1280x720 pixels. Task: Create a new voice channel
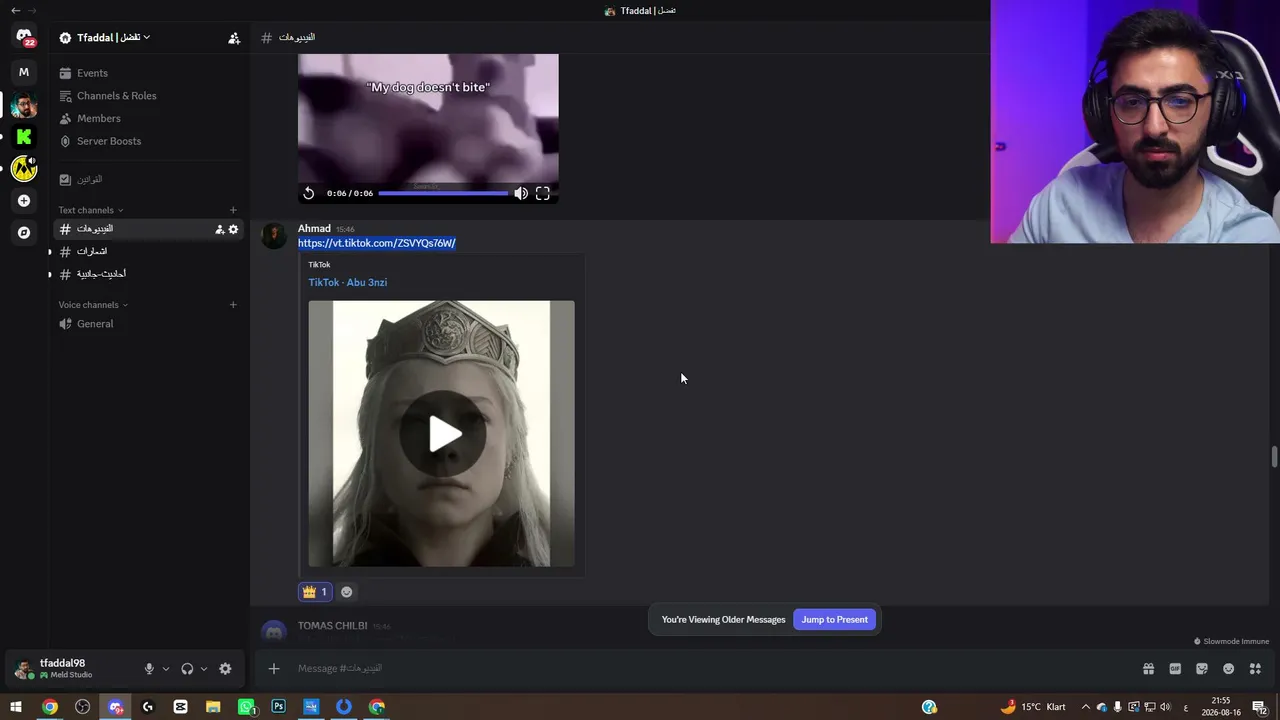pos(233,305)
